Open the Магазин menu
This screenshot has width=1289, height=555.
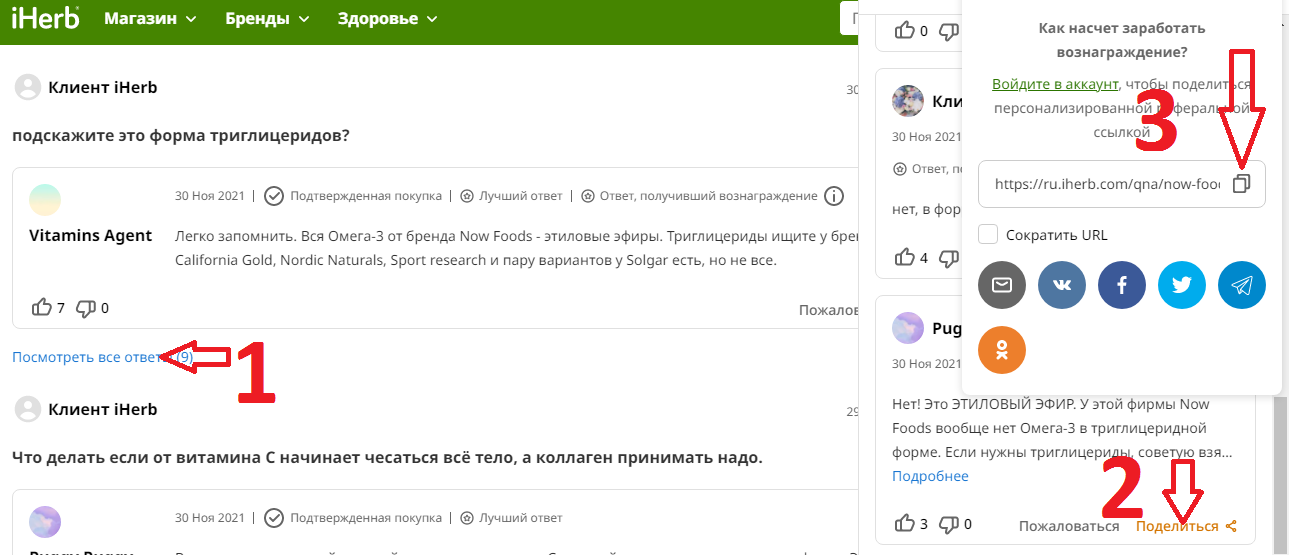[150, 18]
